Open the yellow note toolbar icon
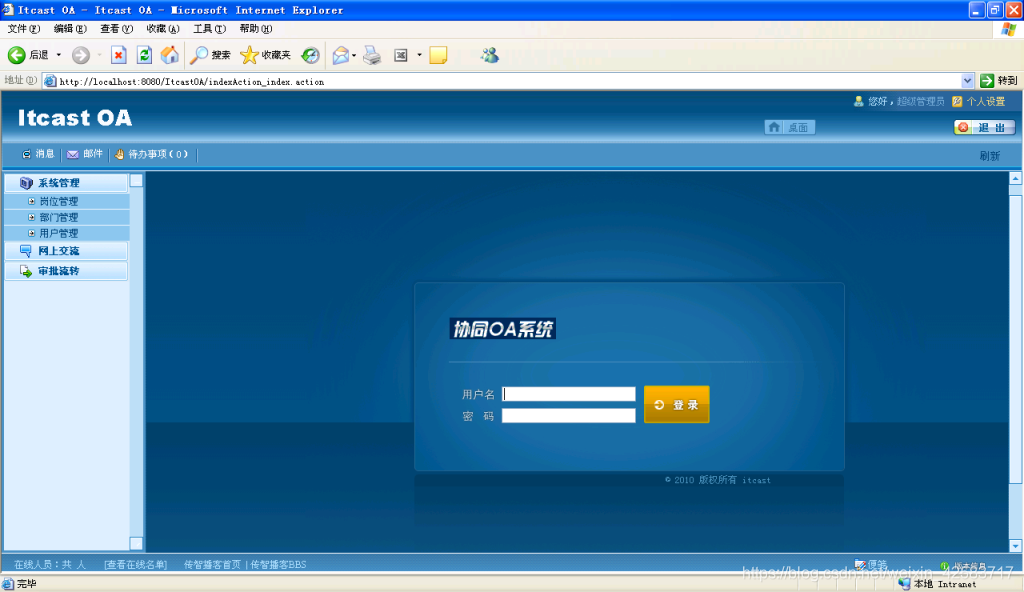The width and height of the screenshot is (1024, 592). 438,56
